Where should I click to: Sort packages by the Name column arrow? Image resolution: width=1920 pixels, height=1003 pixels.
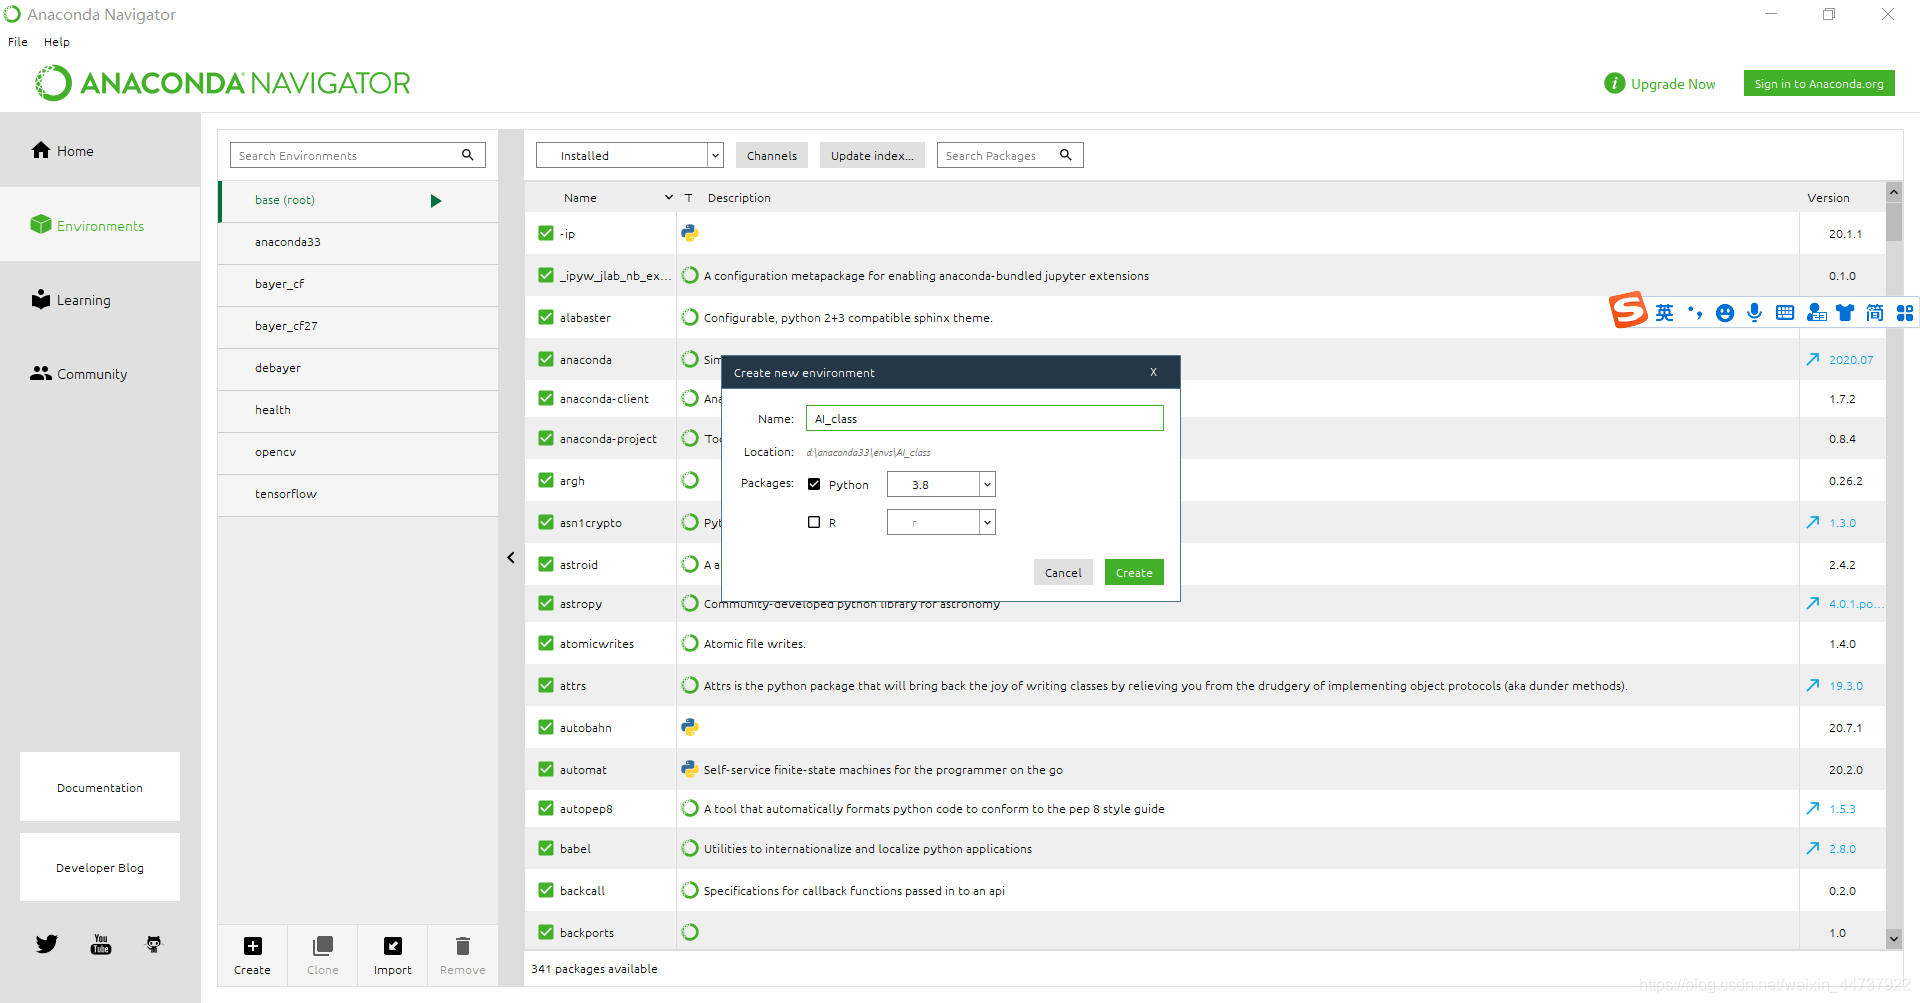click(x=669, y=198)
